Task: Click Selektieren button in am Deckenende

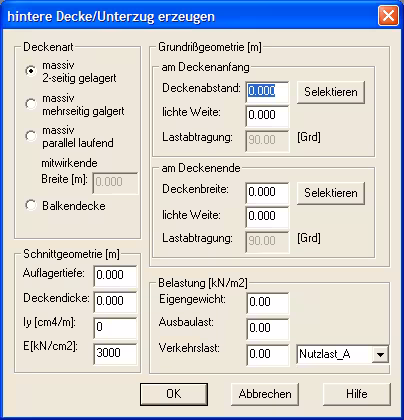Action: point(331,193)
